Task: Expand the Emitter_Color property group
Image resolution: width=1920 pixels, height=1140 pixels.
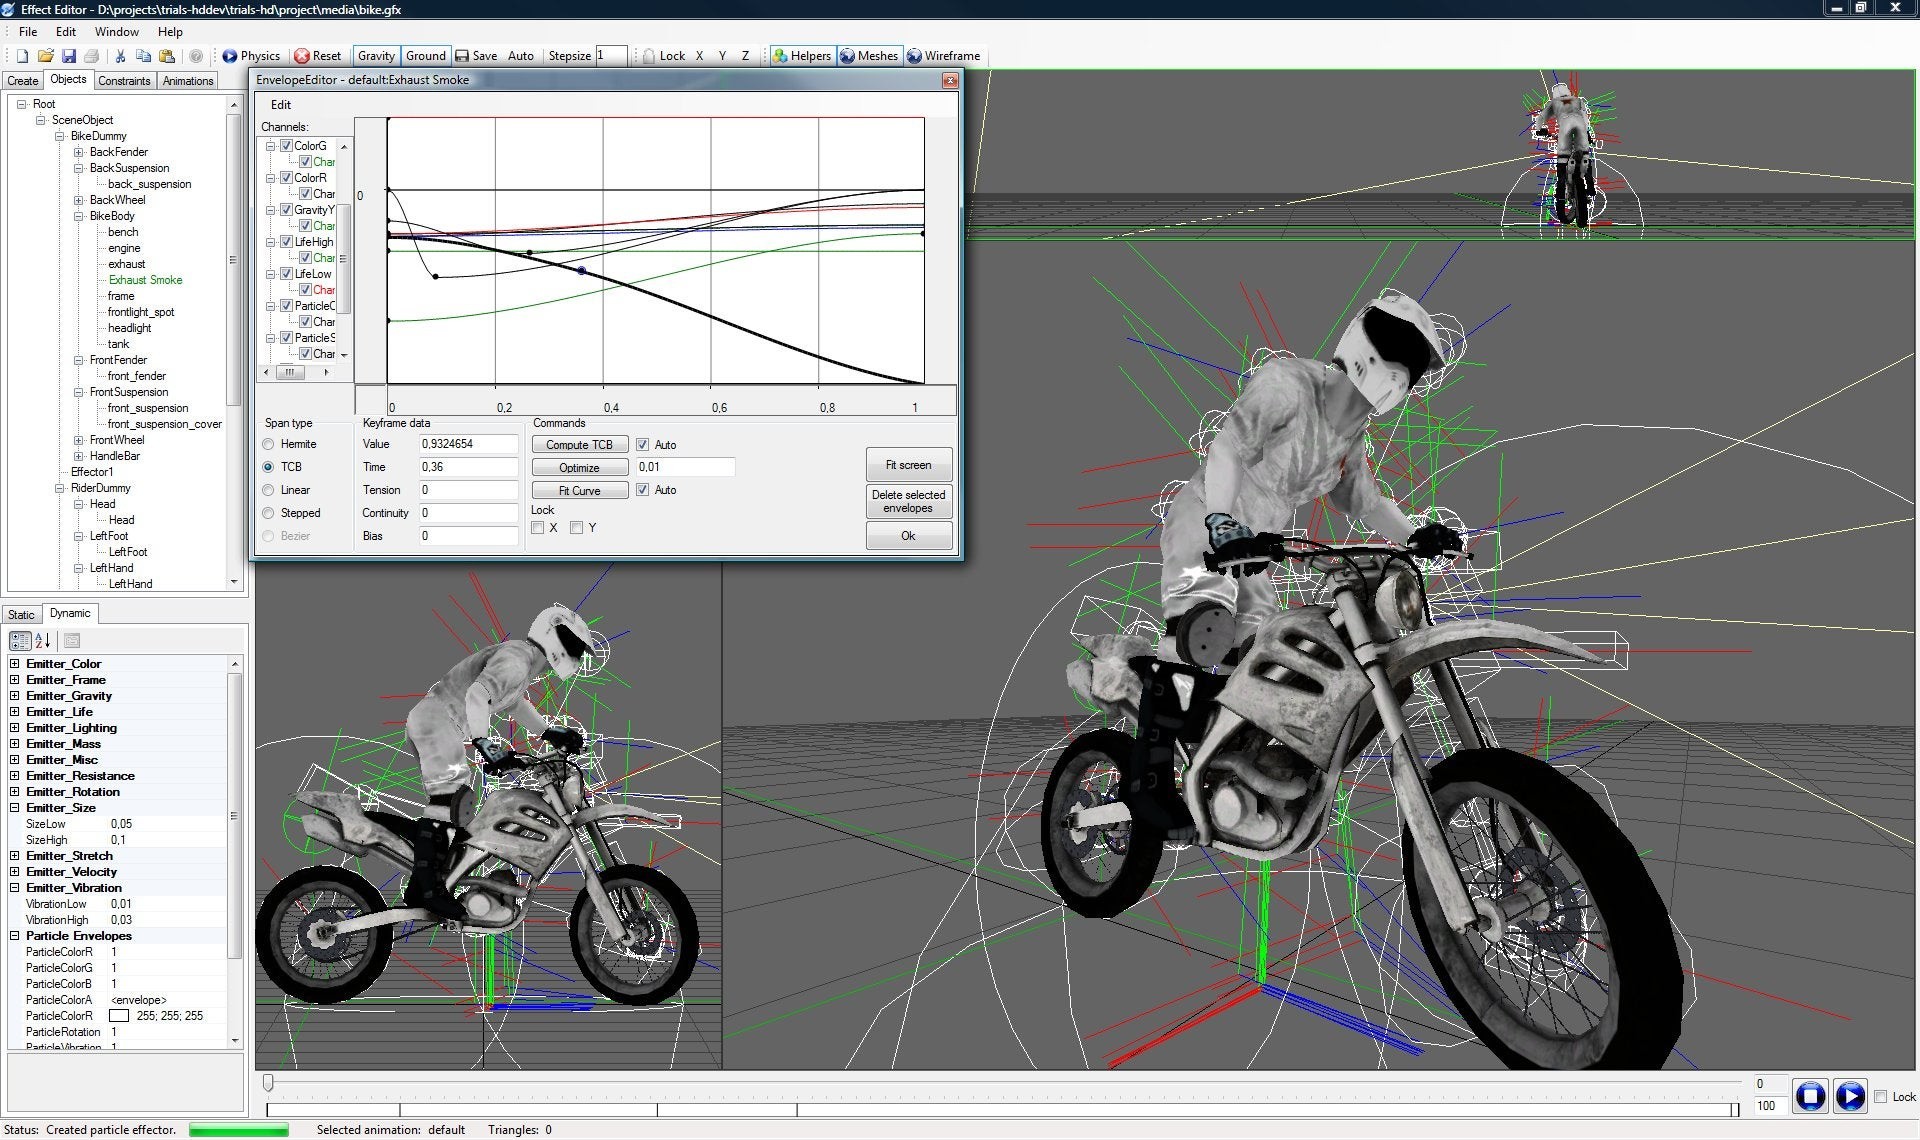Action: coord(15,664)
